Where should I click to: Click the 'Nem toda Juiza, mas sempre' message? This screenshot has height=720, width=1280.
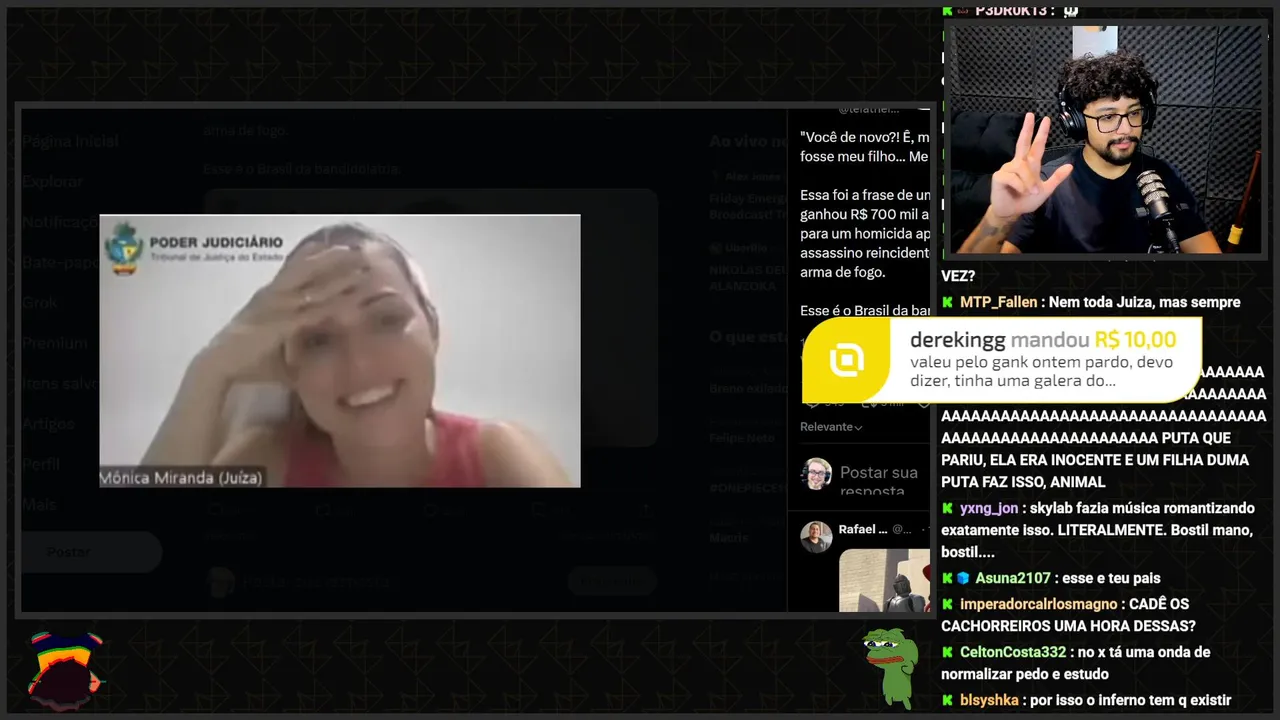[x=1145, y=302]
